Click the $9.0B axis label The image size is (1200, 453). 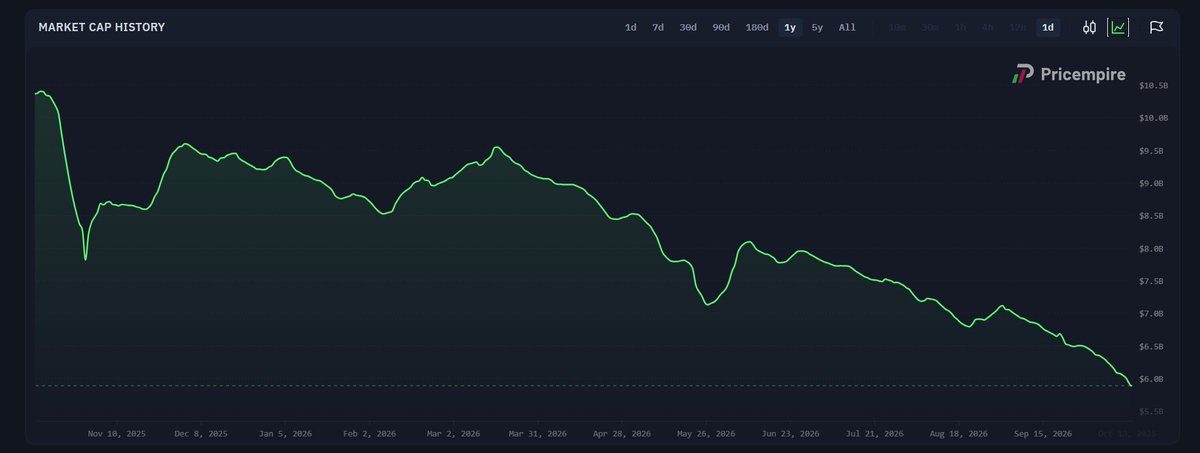1151,184
